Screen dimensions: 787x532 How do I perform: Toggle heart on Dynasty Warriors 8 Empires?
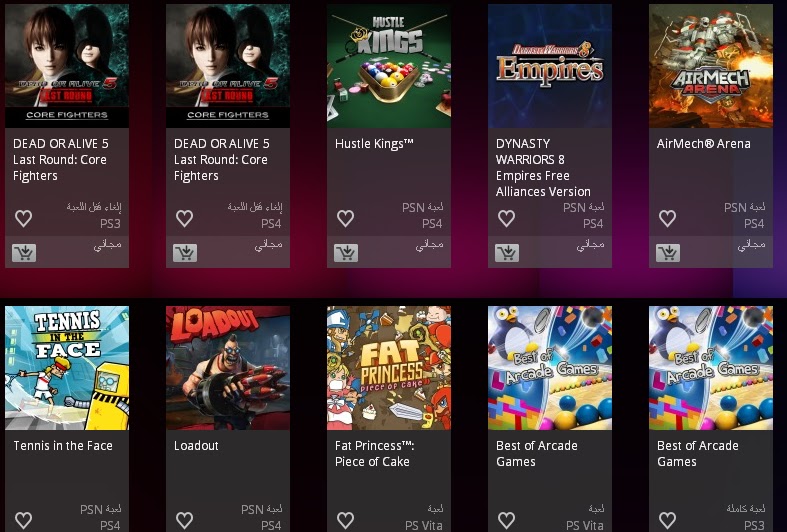506,218
